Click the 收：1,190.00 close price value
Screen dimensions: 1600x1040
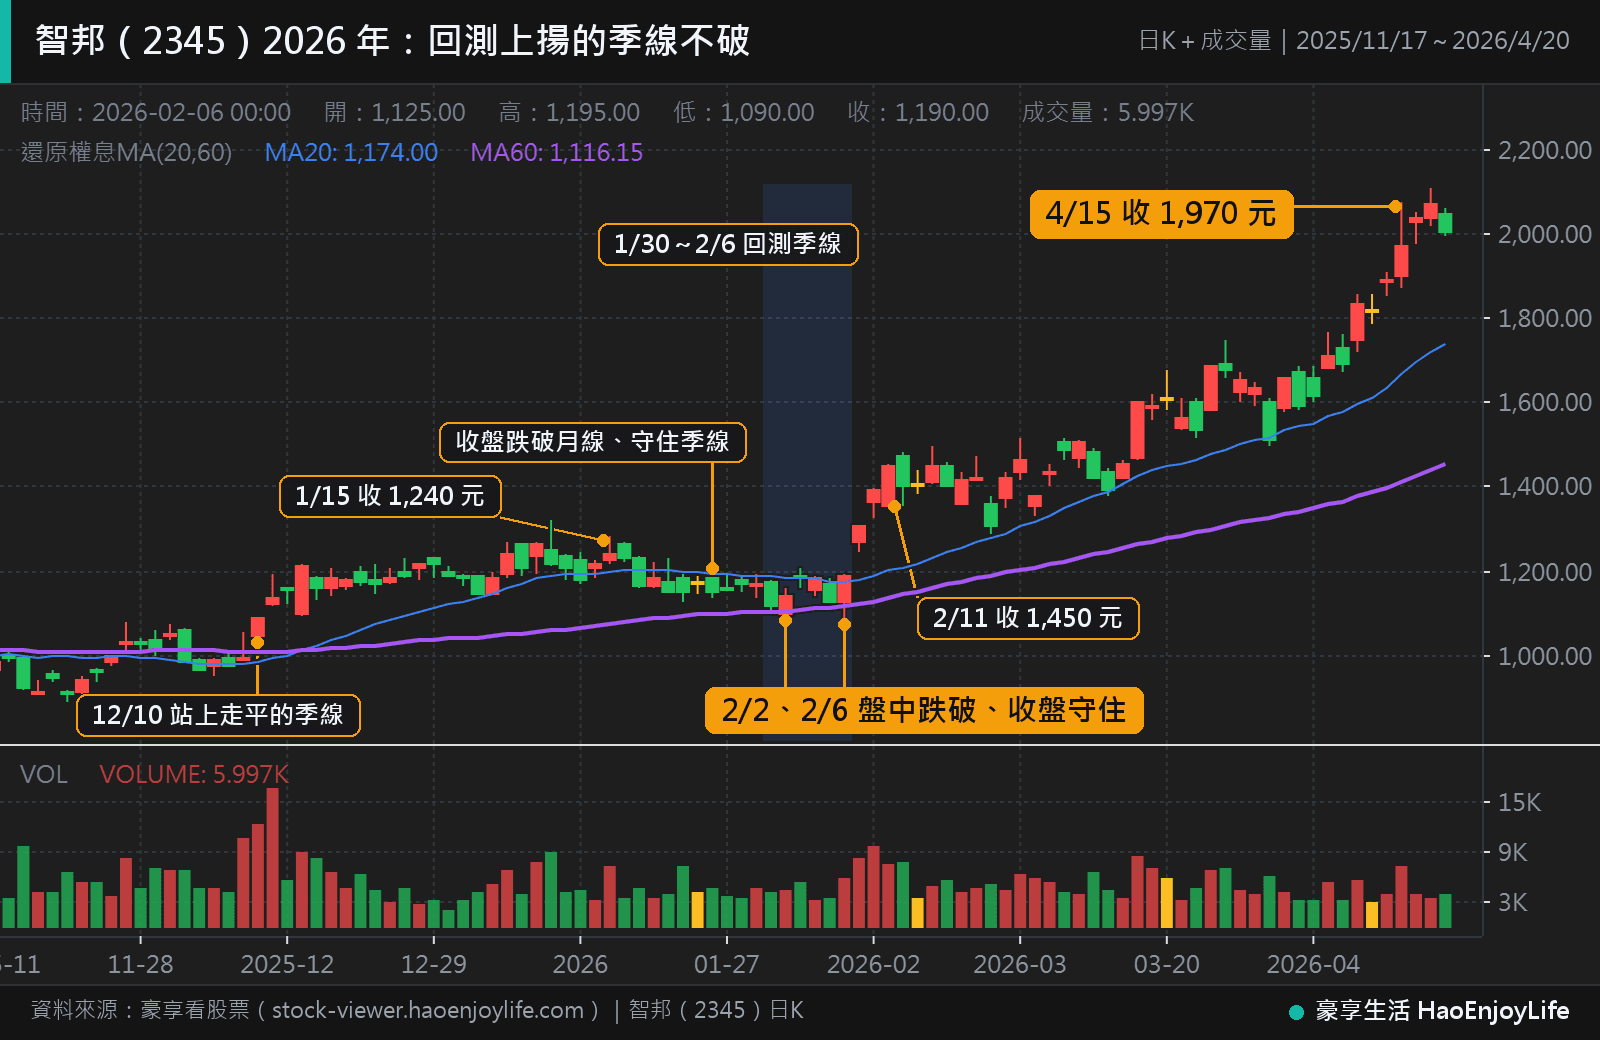918,112
